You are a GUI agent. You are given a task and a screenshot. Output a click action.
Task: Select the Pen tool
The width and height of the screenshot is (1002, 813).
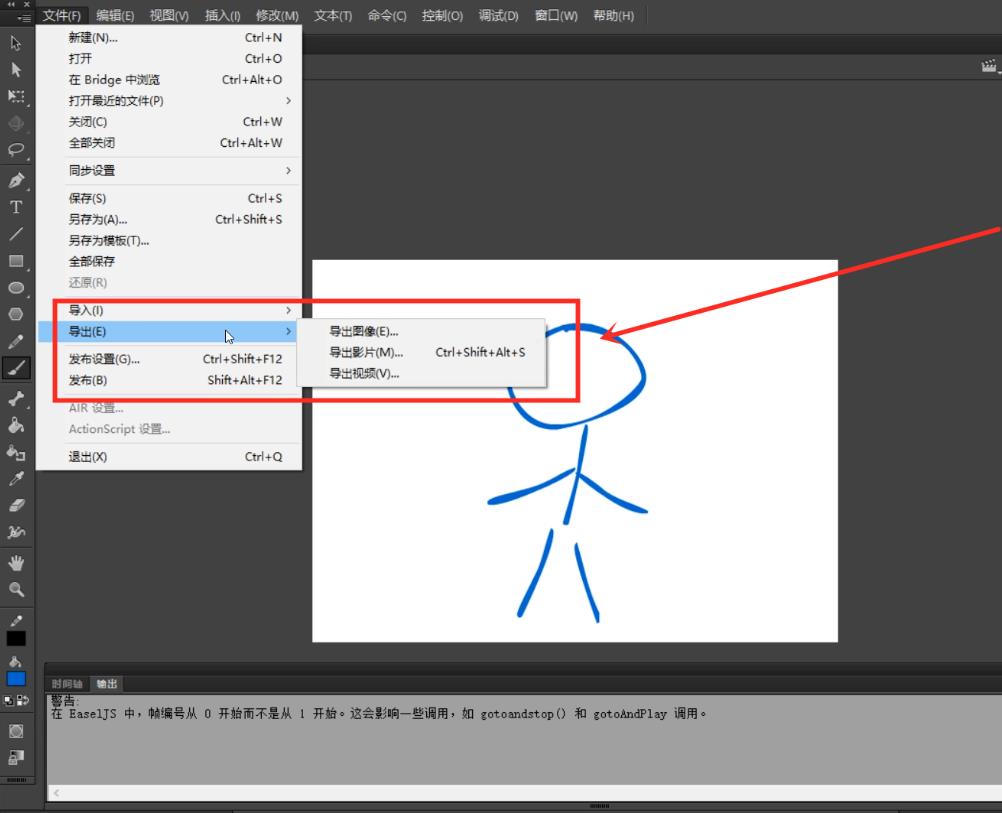[16, 181]
